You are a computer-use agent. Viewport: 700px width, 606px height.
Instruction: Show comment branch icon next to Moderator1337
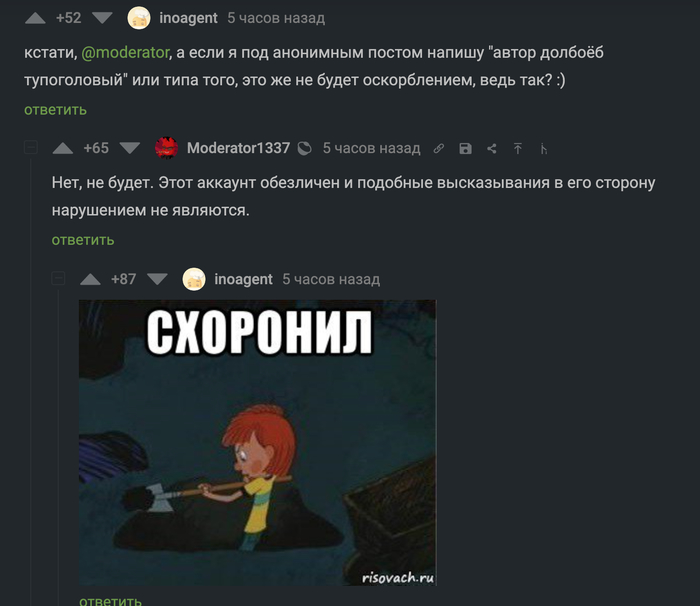click(543, 149)
